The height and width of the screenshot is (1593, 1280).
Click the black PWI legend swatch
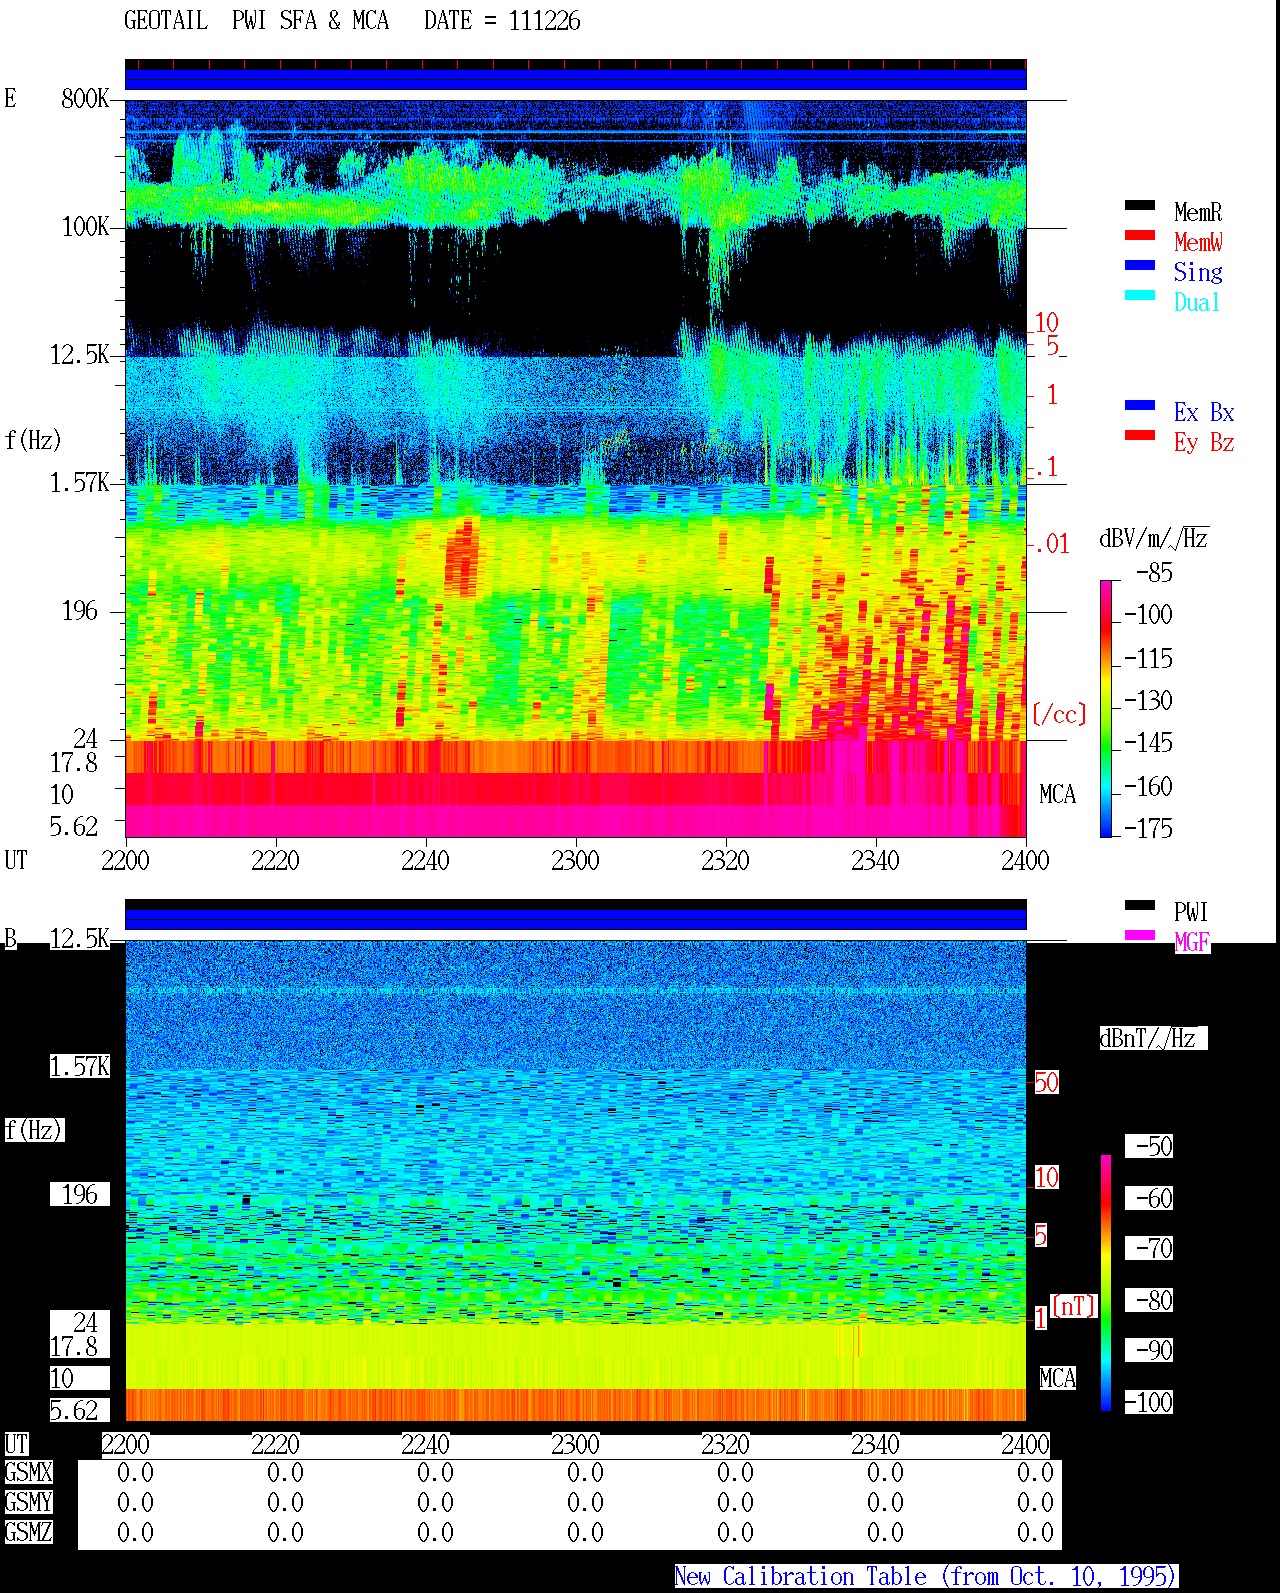pyautogui.click(x=1140, y=906)
